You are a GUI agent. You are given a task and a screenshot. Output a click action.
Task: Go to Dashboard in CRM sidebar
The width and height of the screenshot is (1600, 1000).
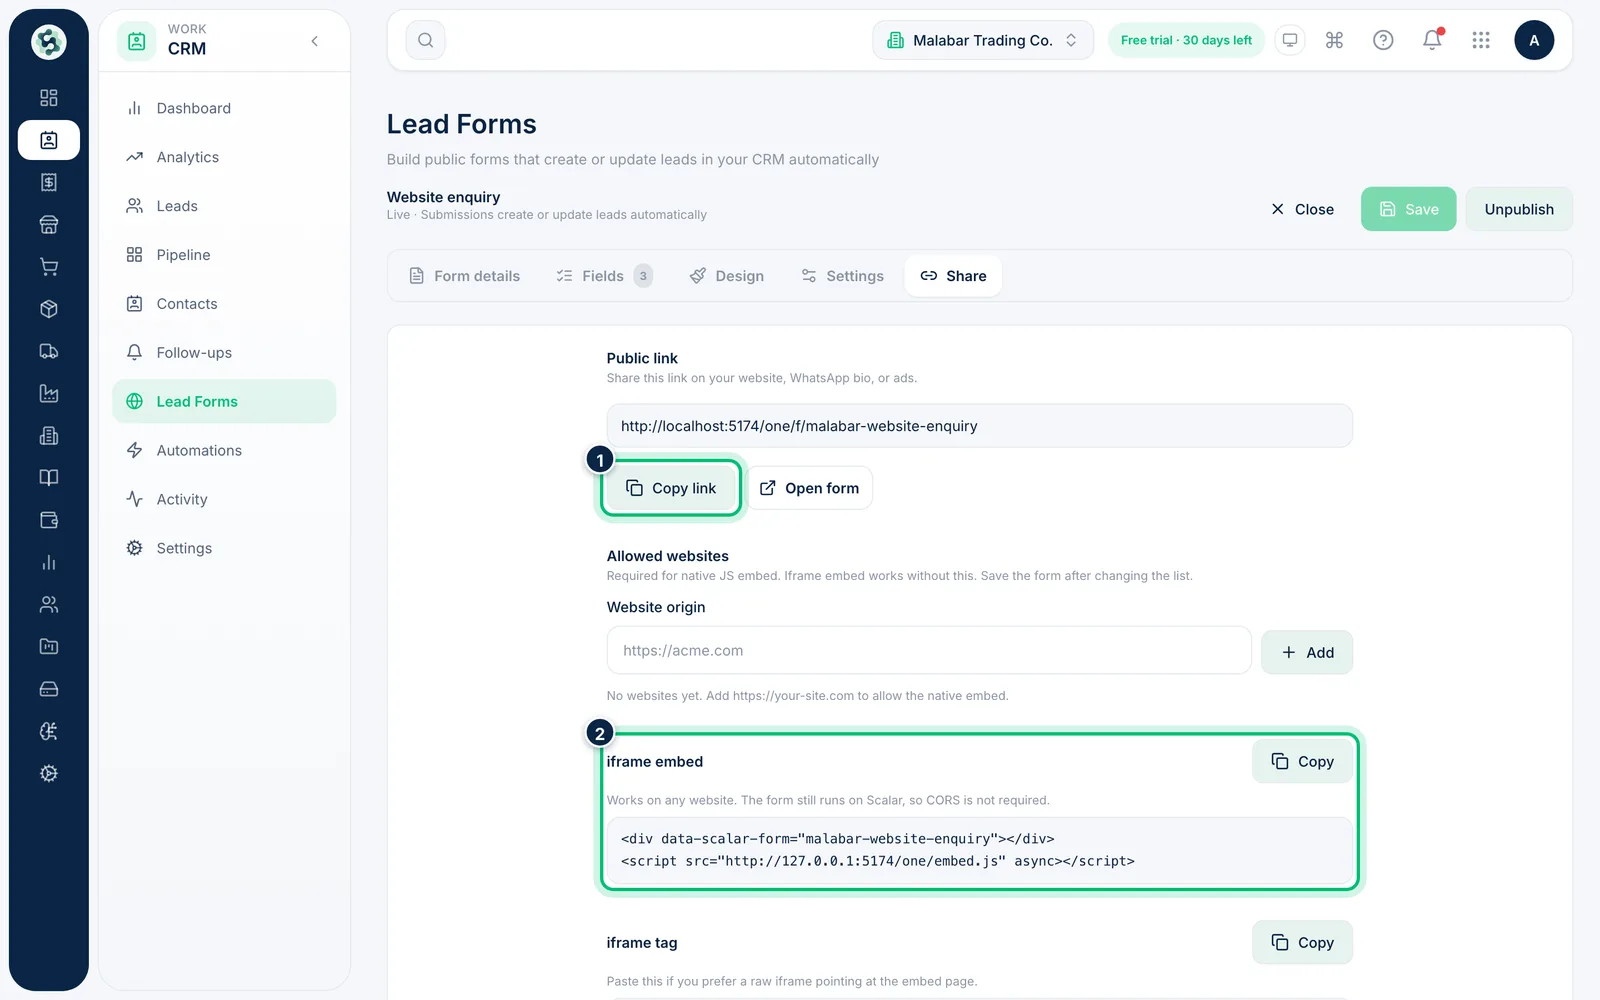[x=224, y=108]
